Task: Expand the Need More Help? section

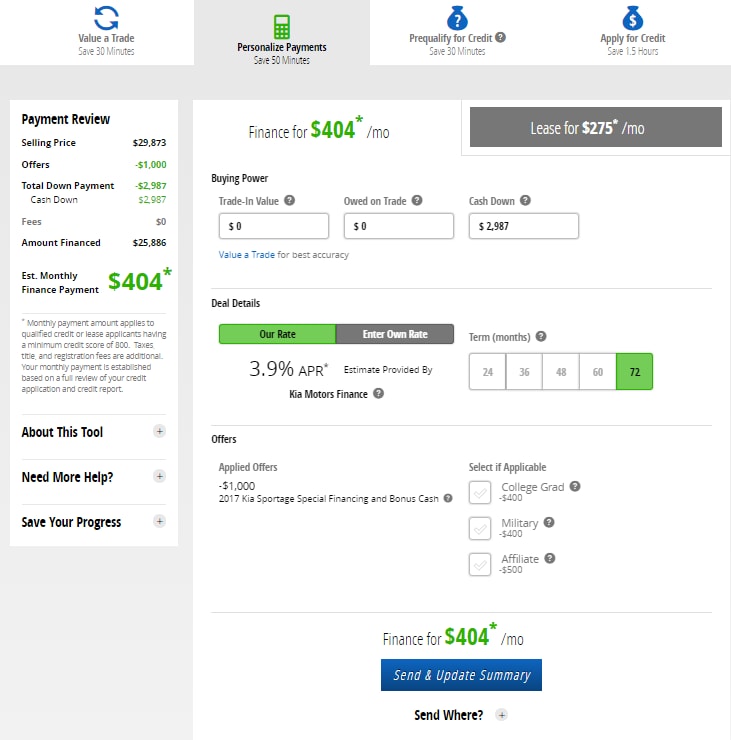Action: pyautogui.click(x=160, y=476)
